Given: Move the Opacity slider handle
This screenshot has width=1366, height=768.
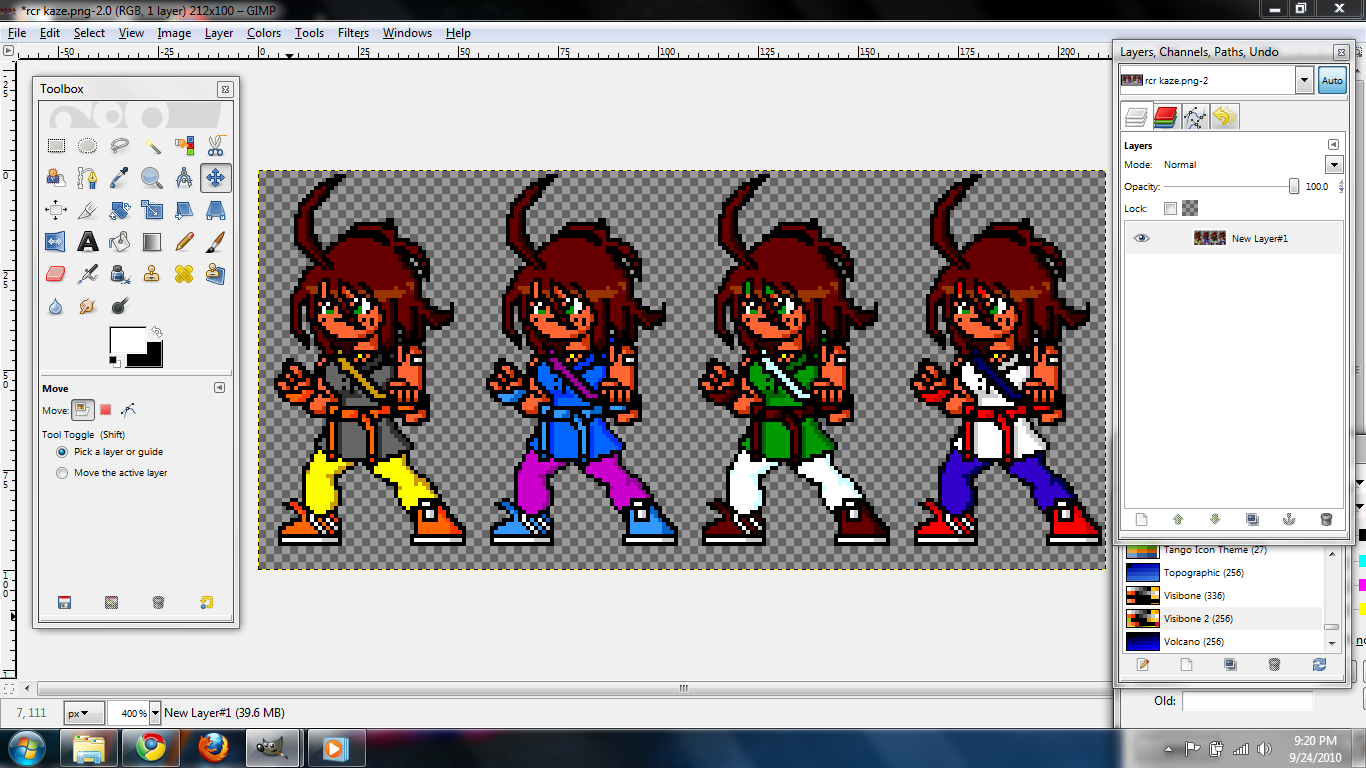Looking at the screenshot, I should click(x=1294, y=186).
